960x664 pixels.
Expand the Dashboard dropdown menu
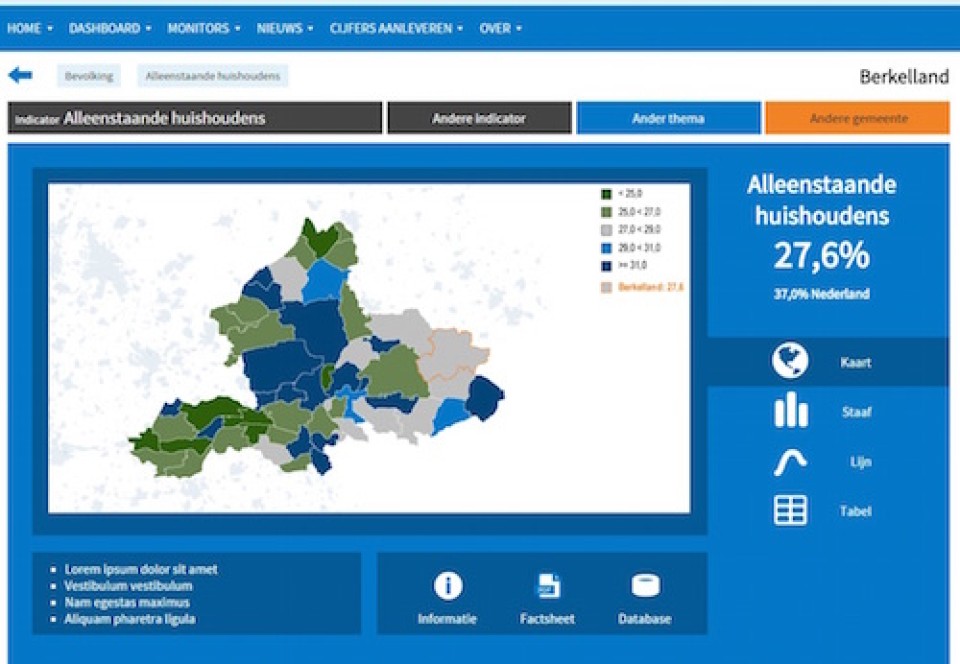[109, 29]
